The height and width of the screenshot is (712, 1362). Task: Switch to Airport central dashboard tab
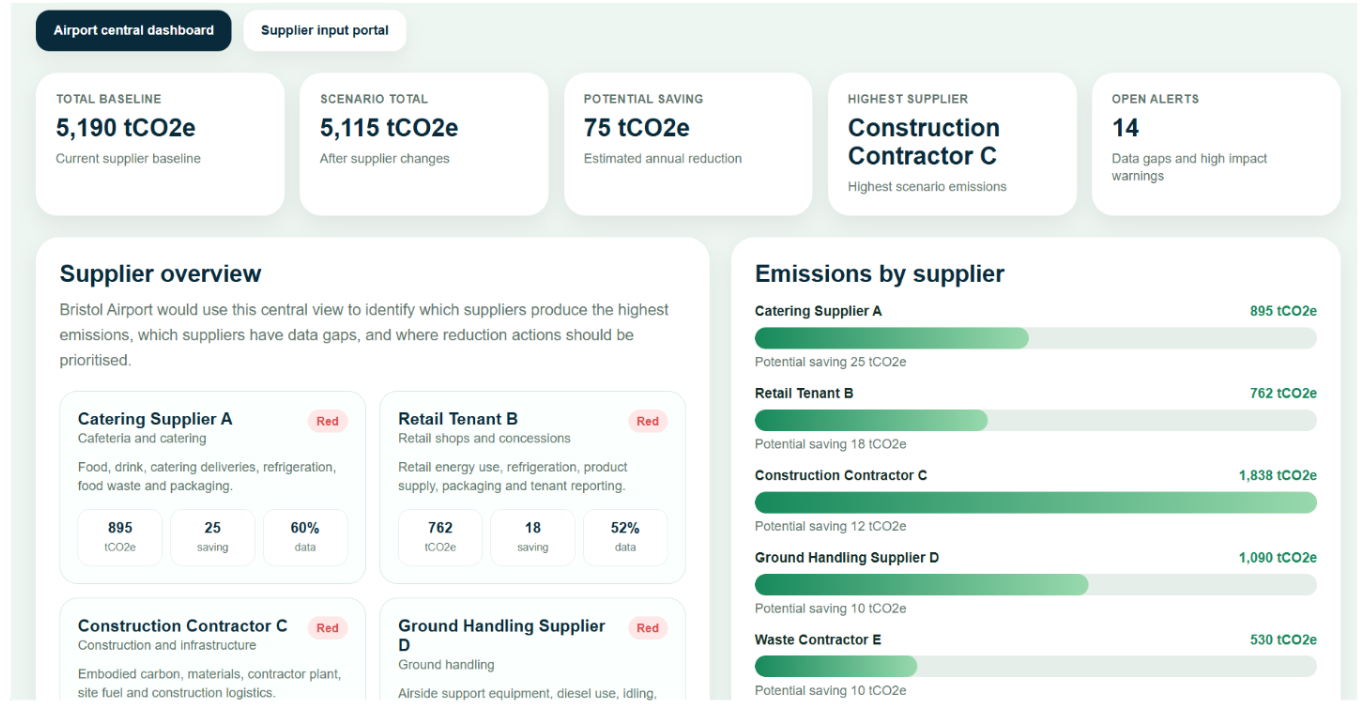133,30
